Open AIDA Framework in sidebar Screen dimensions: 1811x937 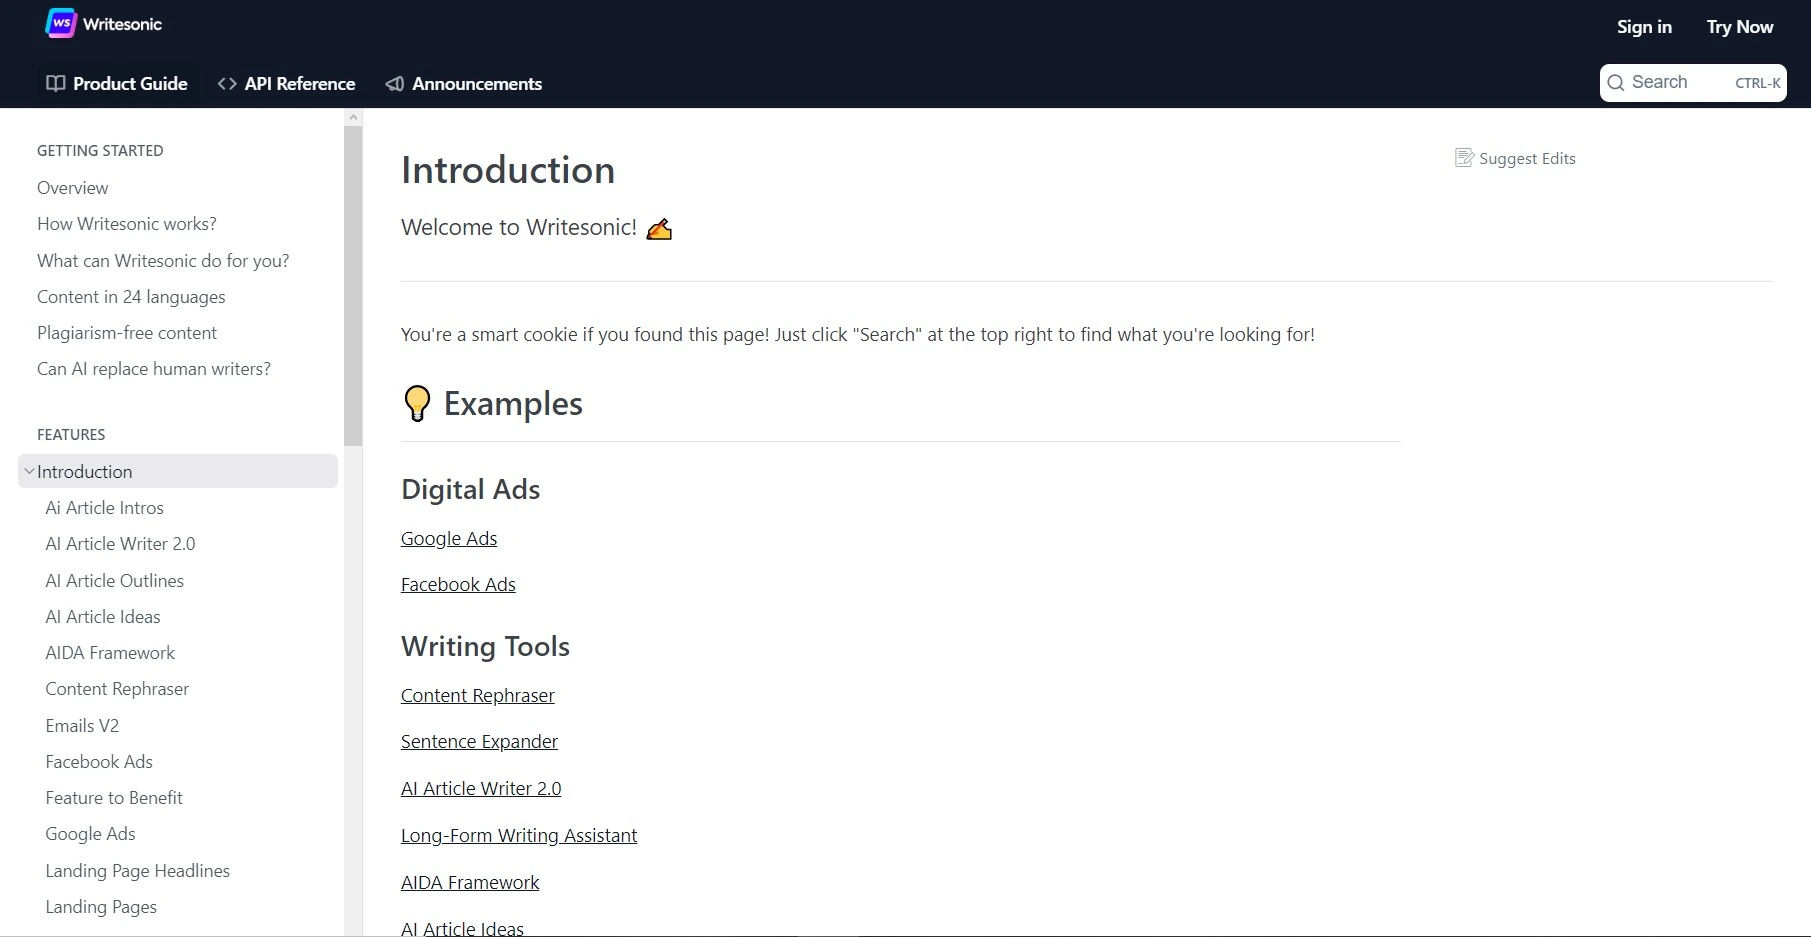click(x=110, y=653)
